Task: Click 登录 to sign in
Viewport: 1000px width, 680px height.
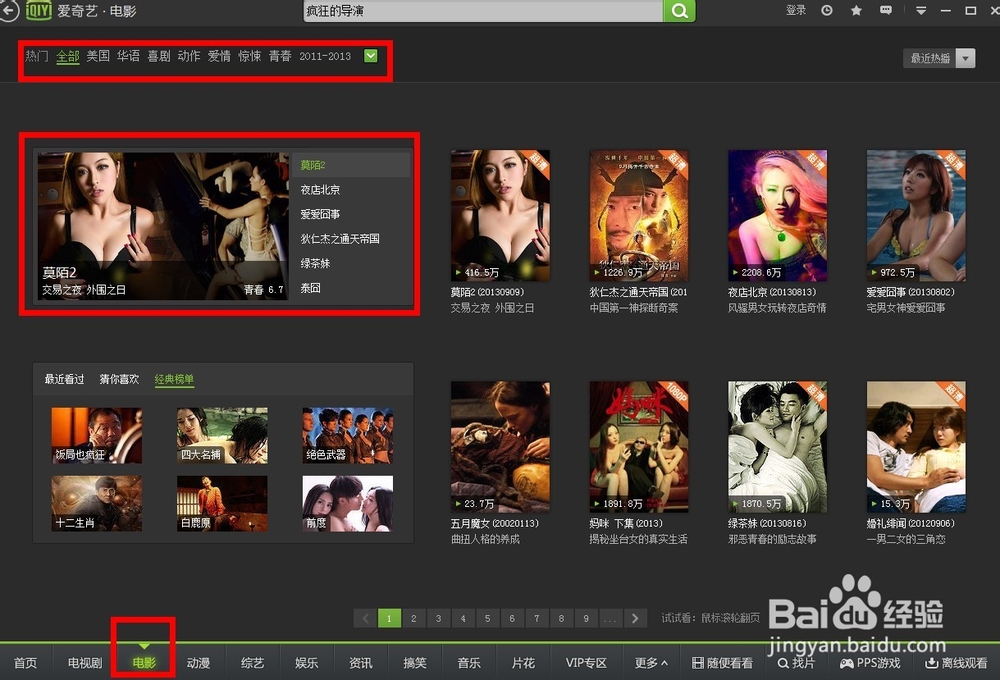Action: click(x=794, y=11)
